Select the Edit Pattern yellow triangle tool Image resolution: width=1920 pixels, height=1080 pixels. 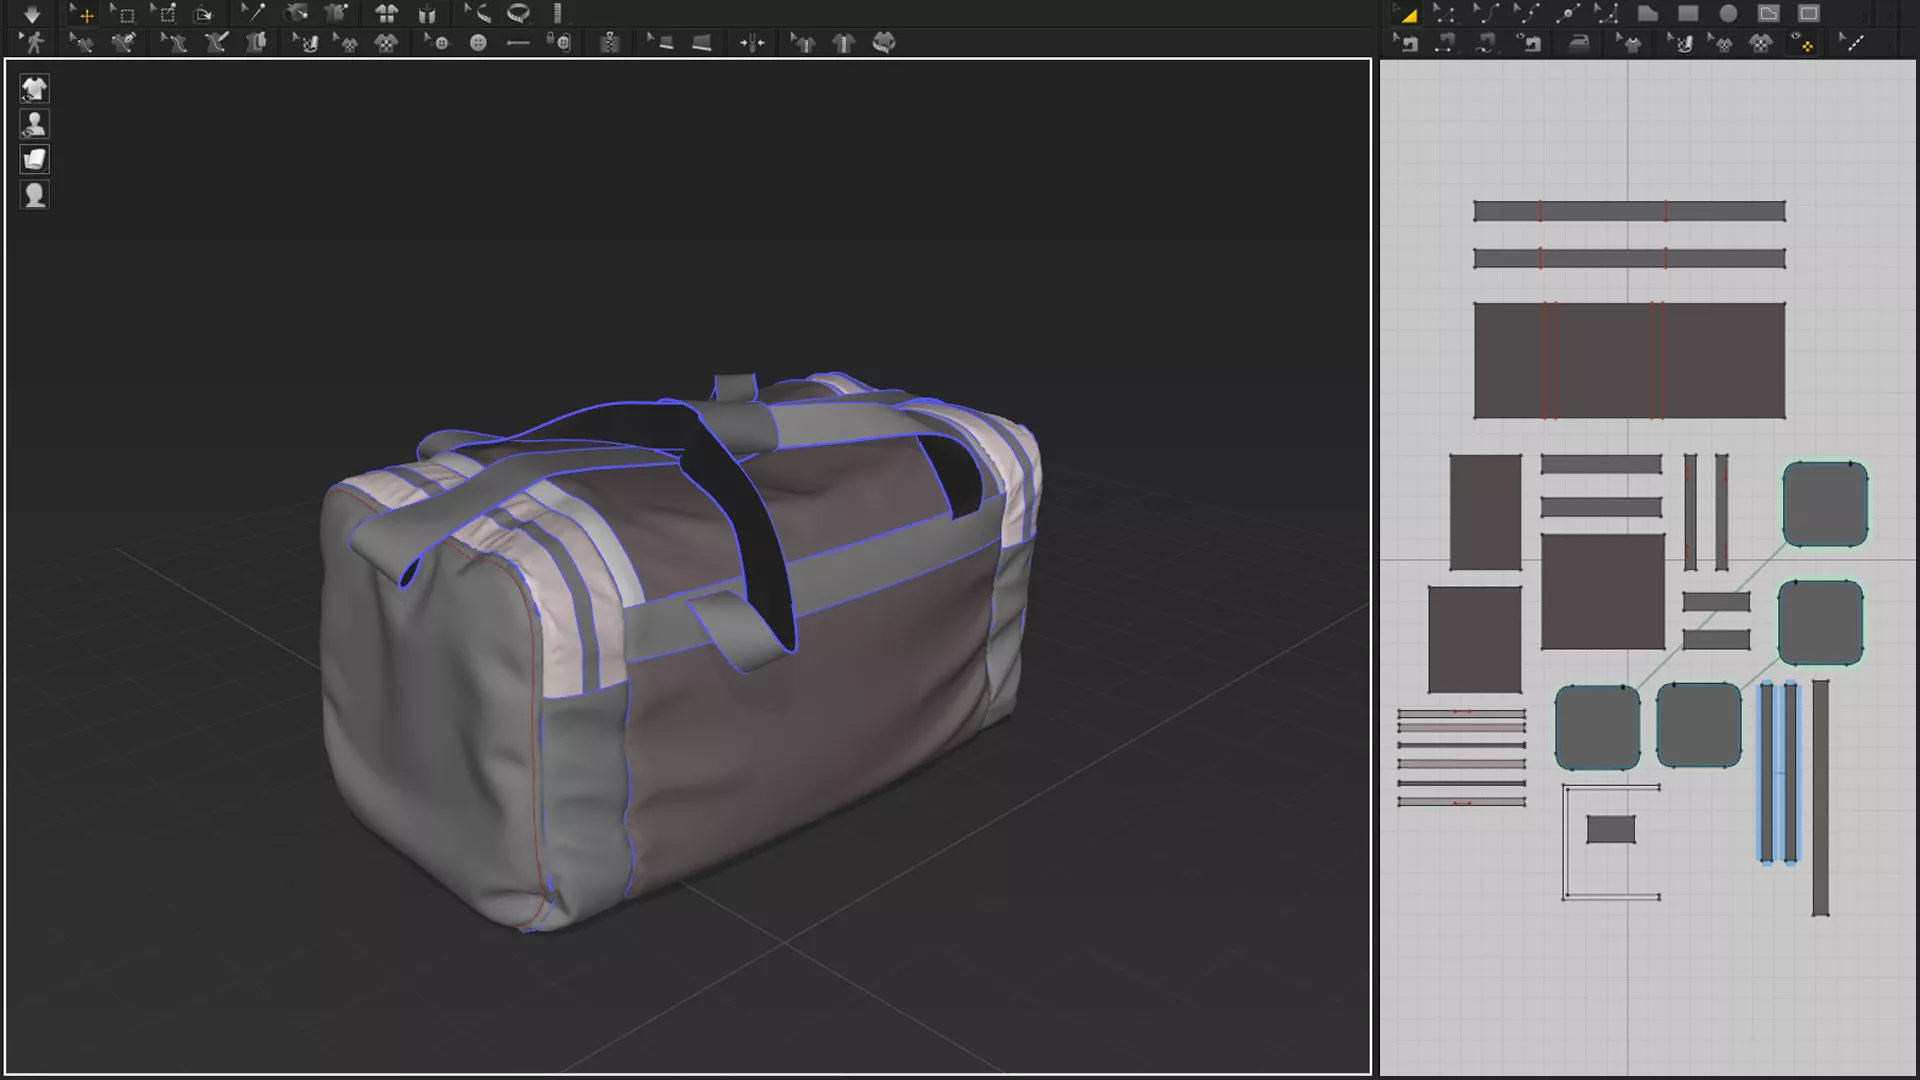(1407, 14)
